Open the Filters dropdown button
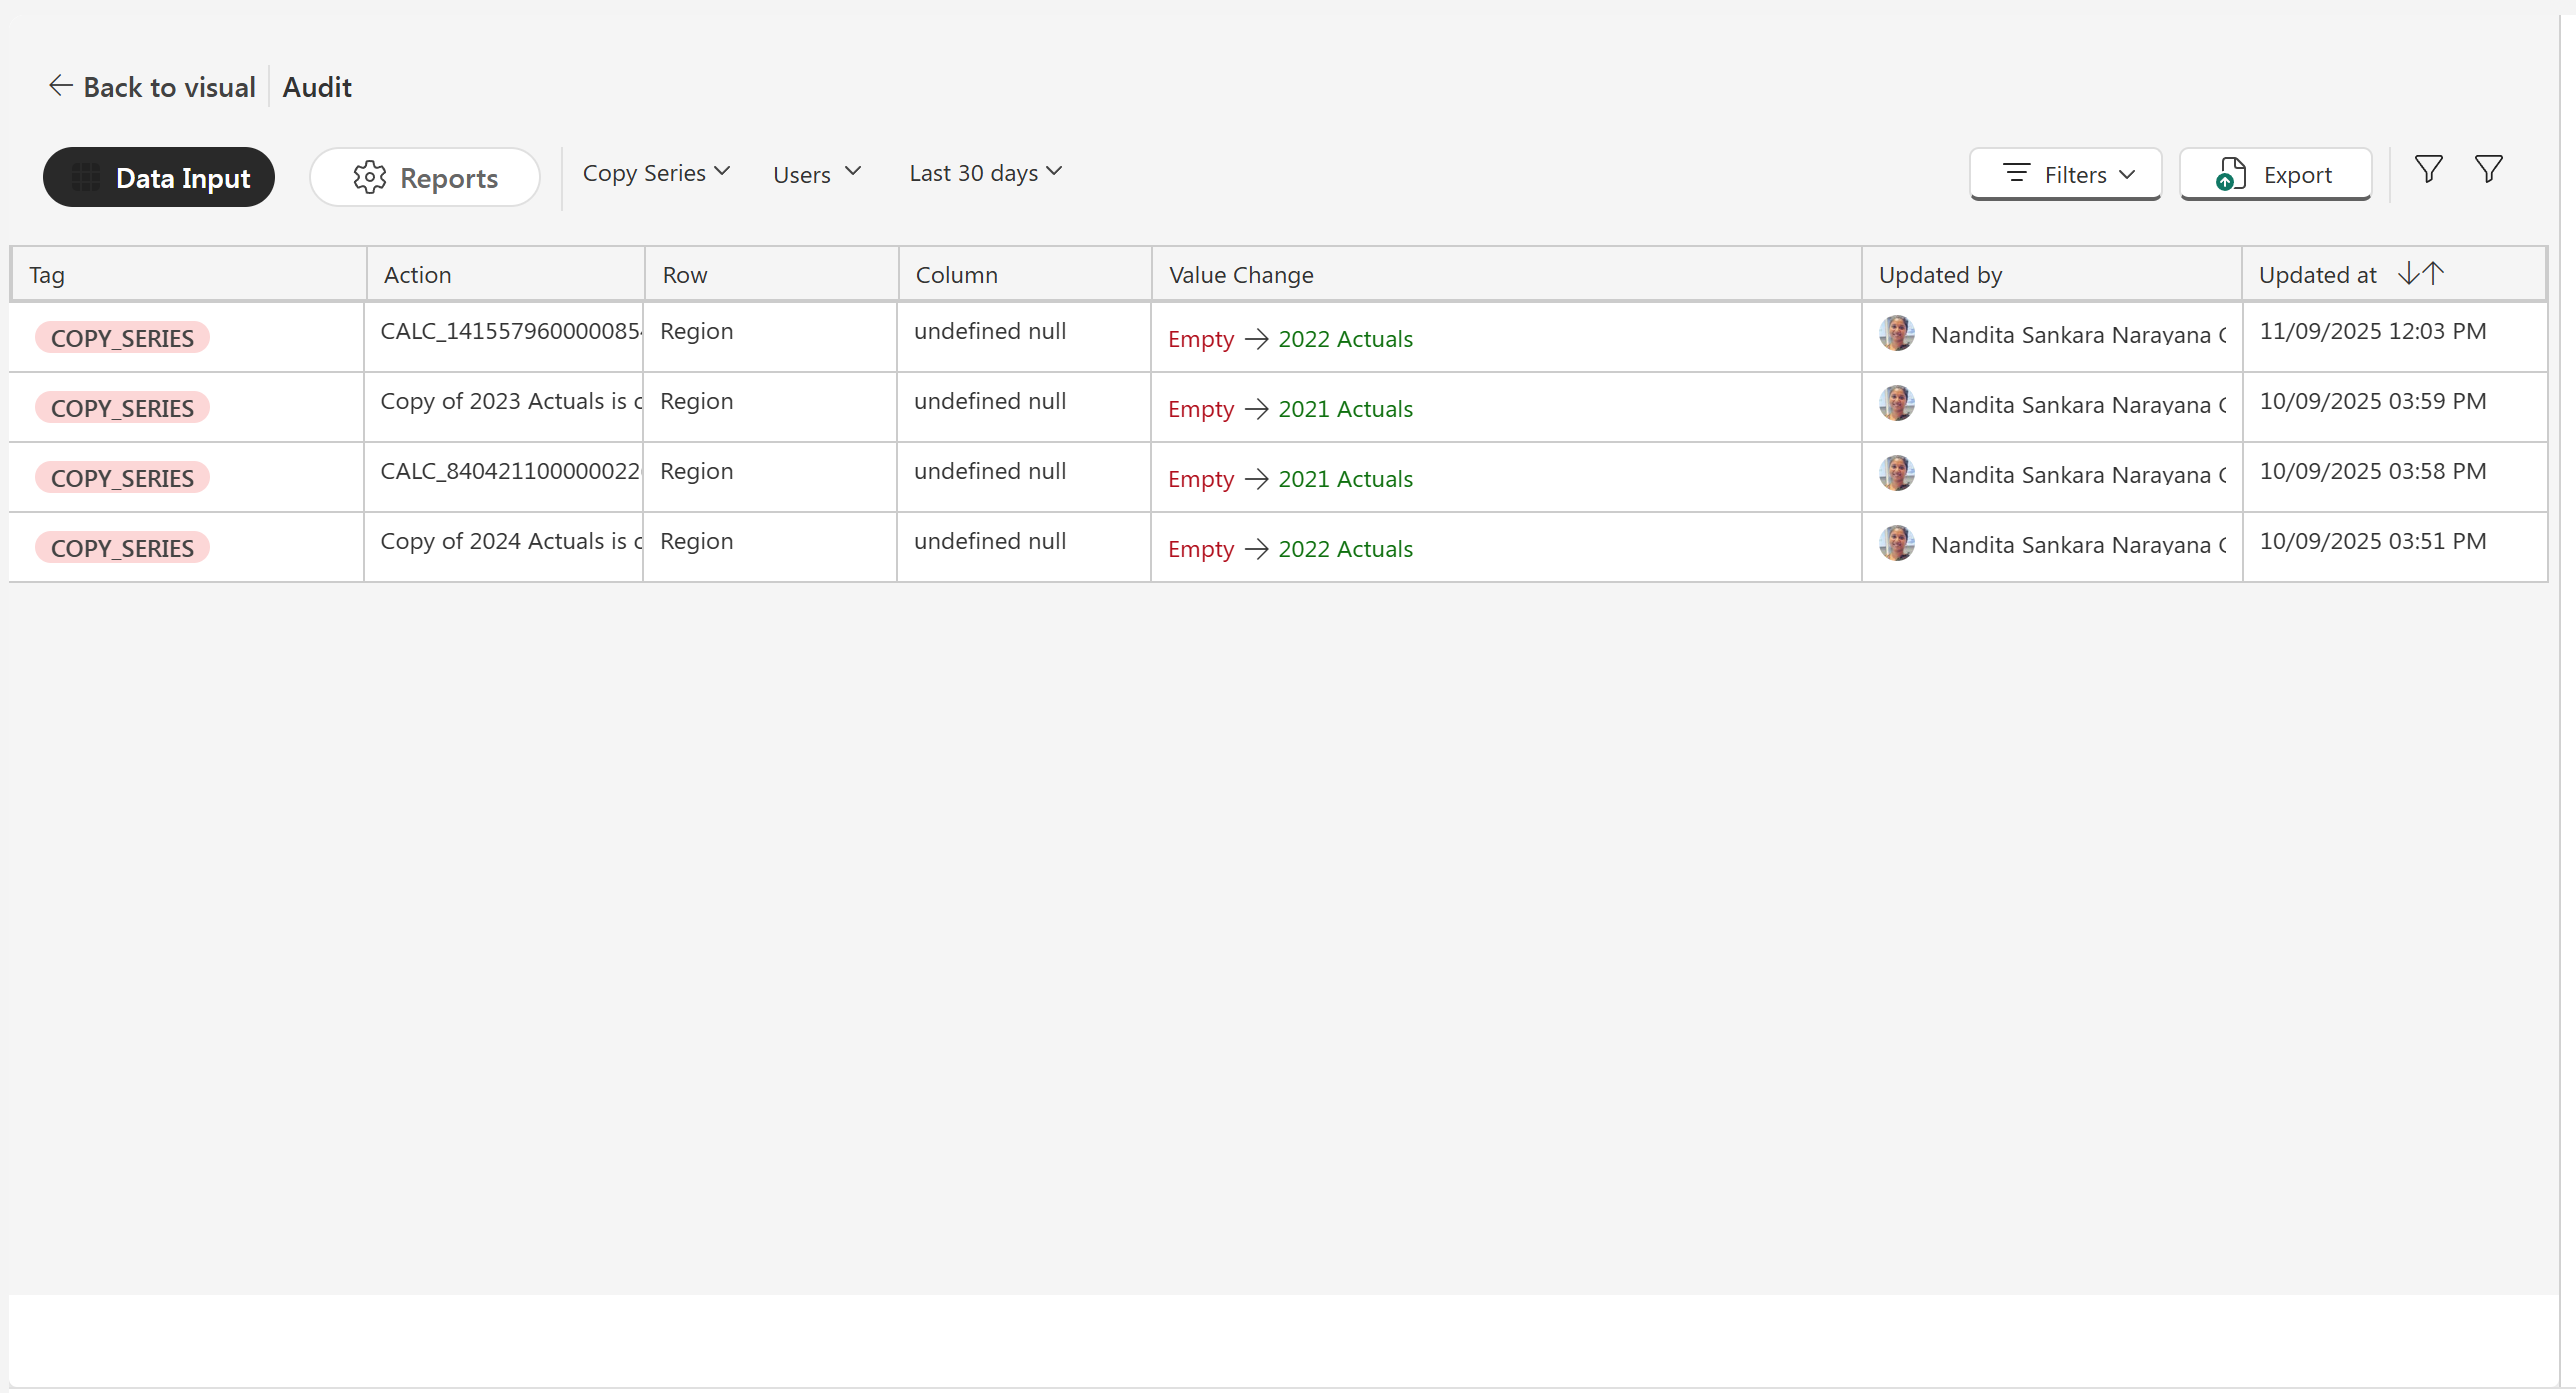This screenshot has height=1393, width=2576. coord(2066,174)
